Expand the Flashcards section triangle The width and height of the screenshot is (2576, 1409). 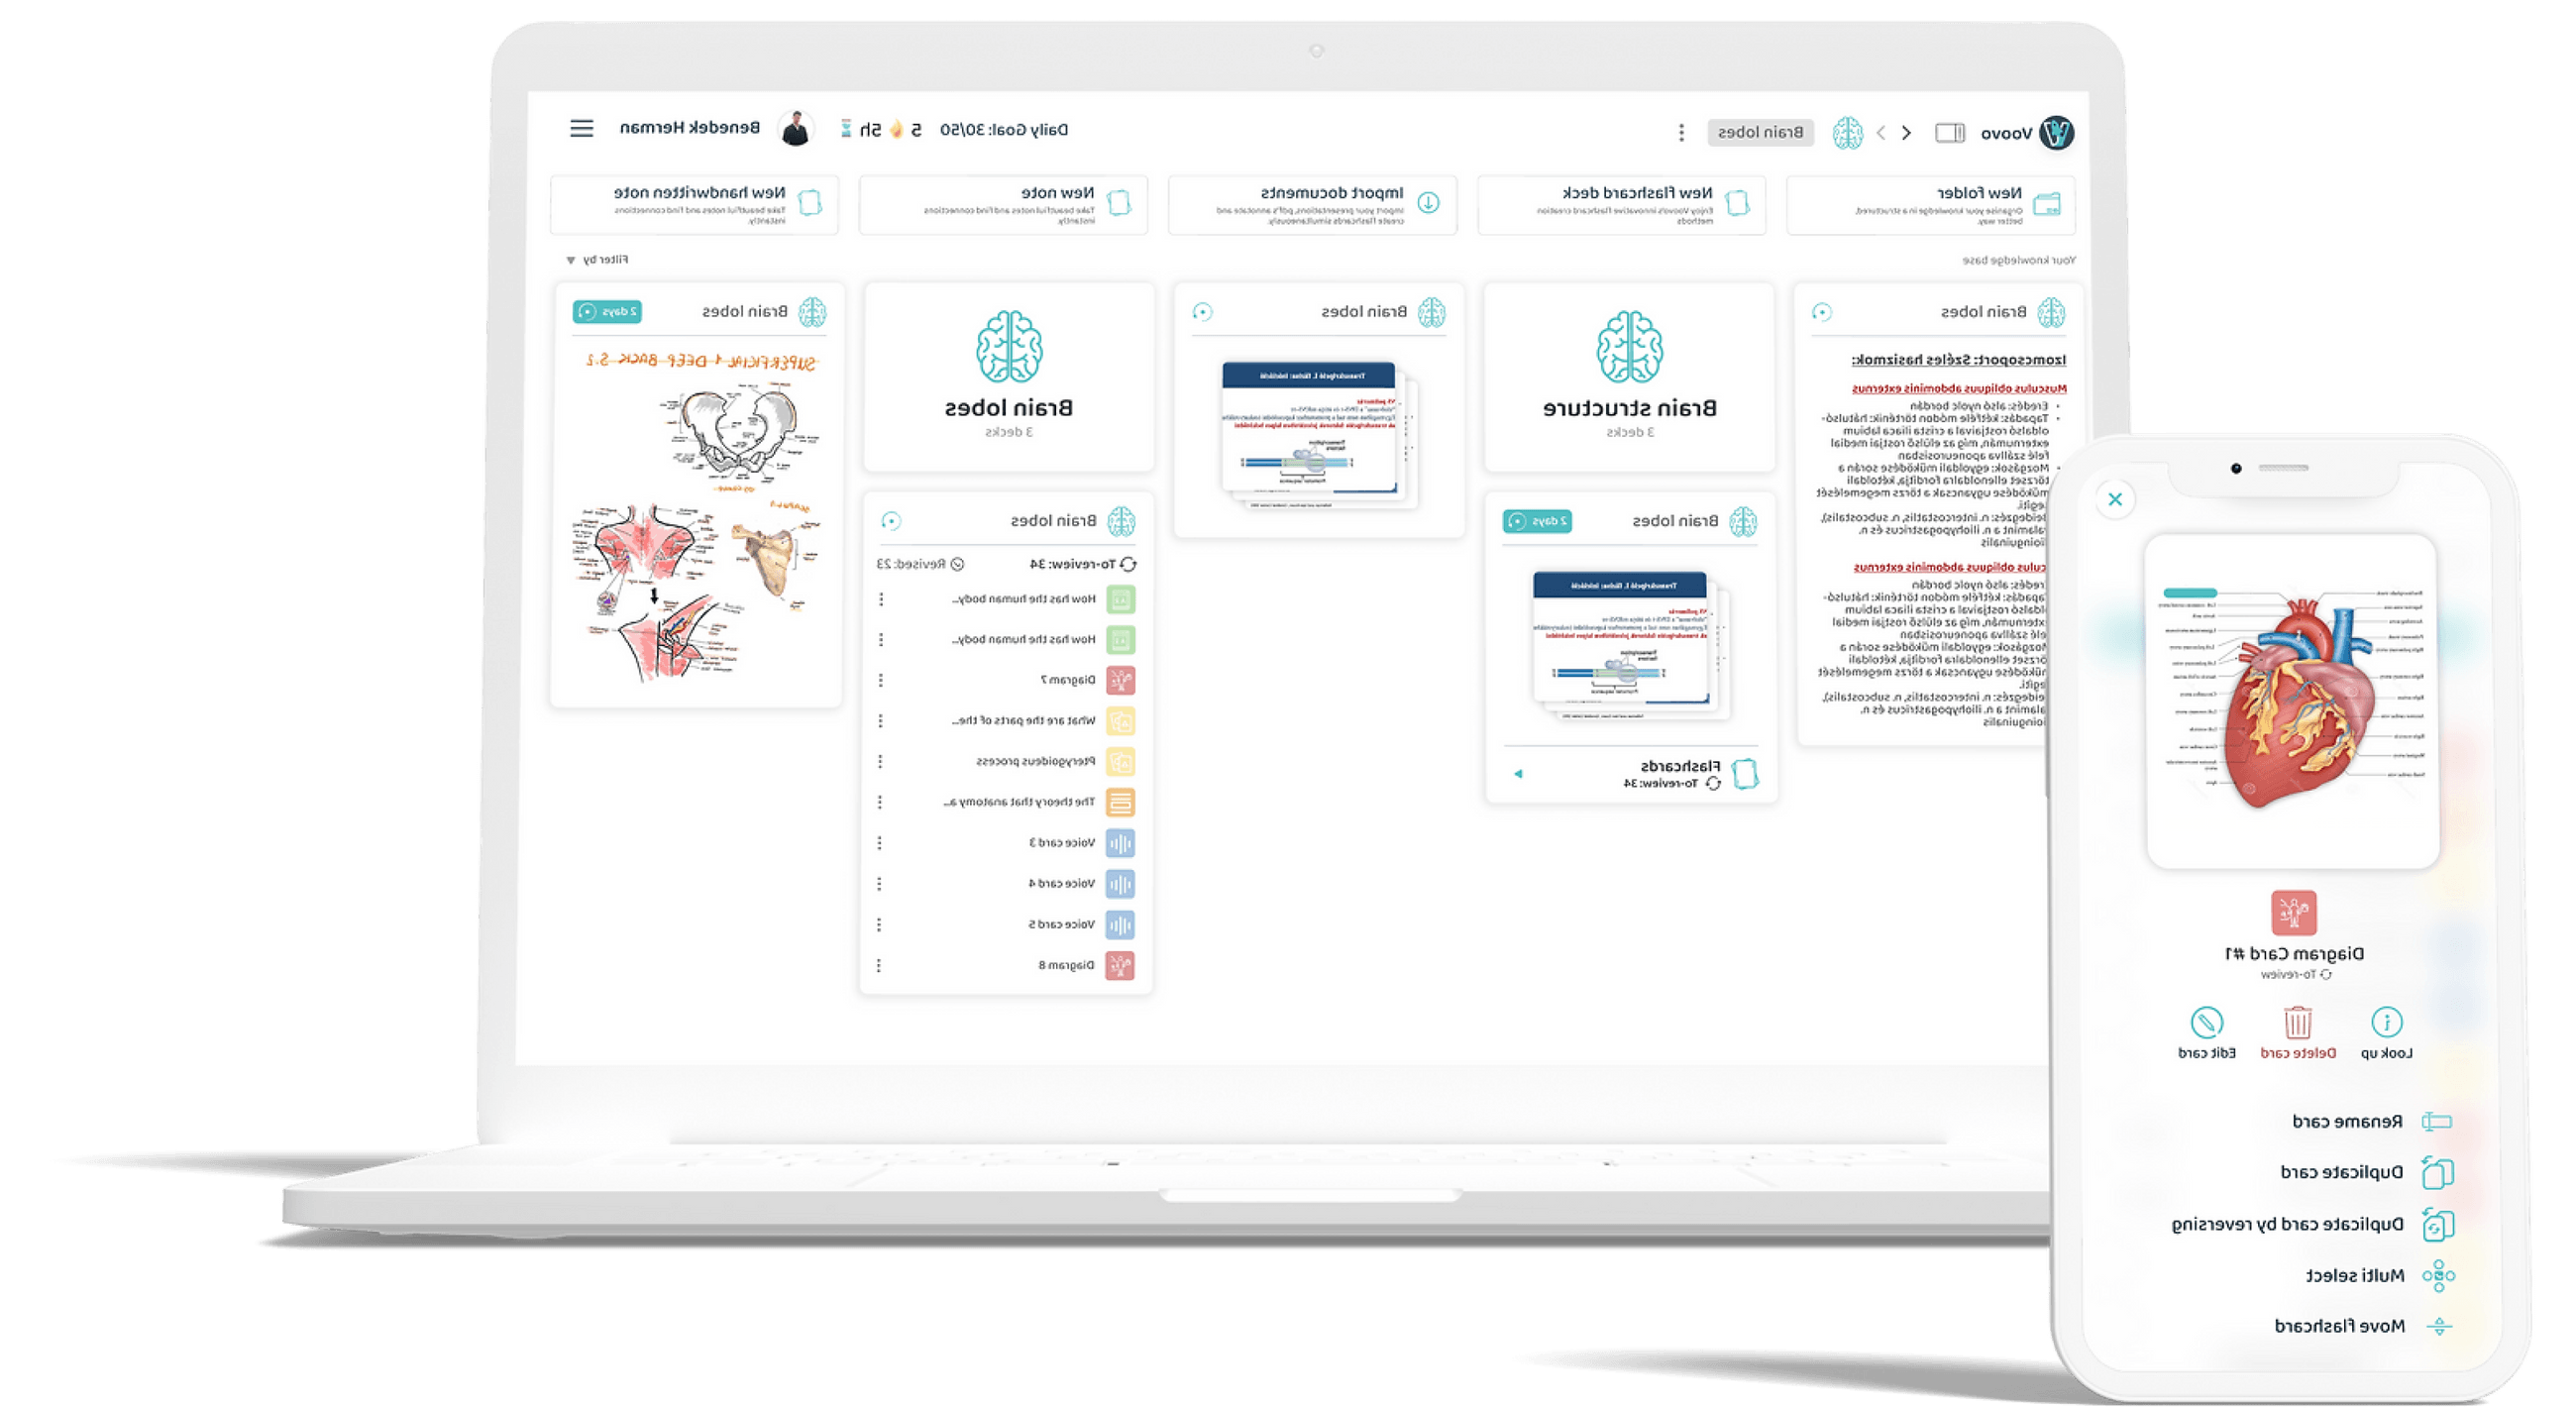[1518, 773]
